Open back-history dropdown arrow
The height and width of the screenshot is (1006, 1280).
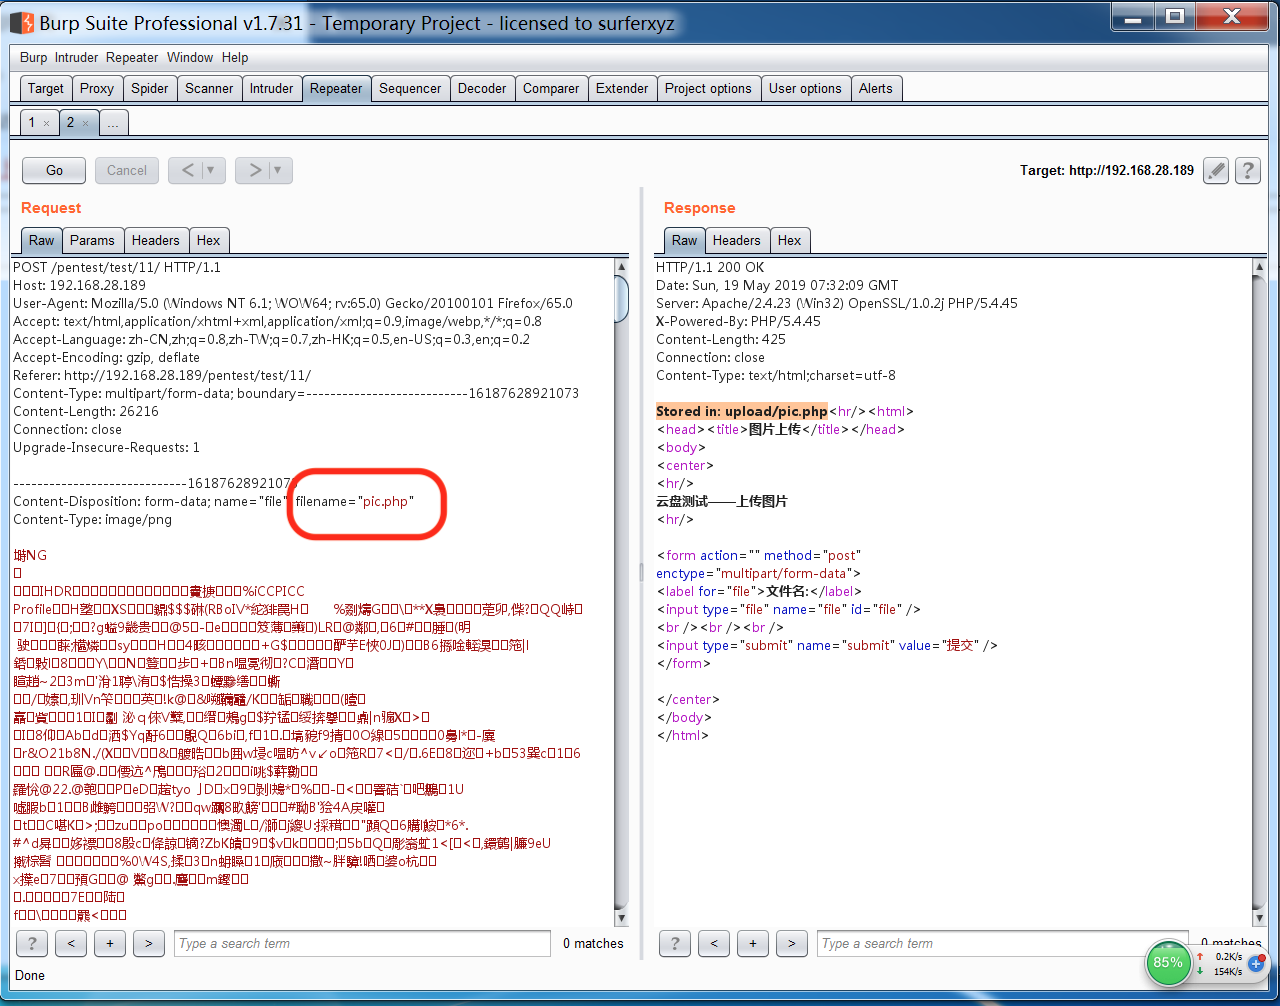pyautogui.click(x=212, y=170)
